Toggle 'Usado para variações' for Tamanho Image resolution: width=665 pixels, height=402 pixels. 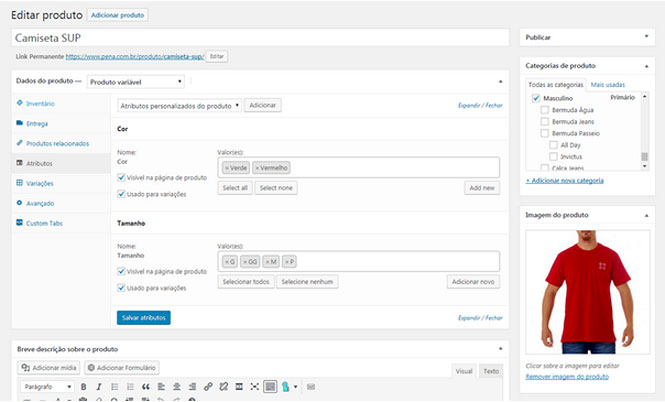pyautogui.click(x=121, y=288)
